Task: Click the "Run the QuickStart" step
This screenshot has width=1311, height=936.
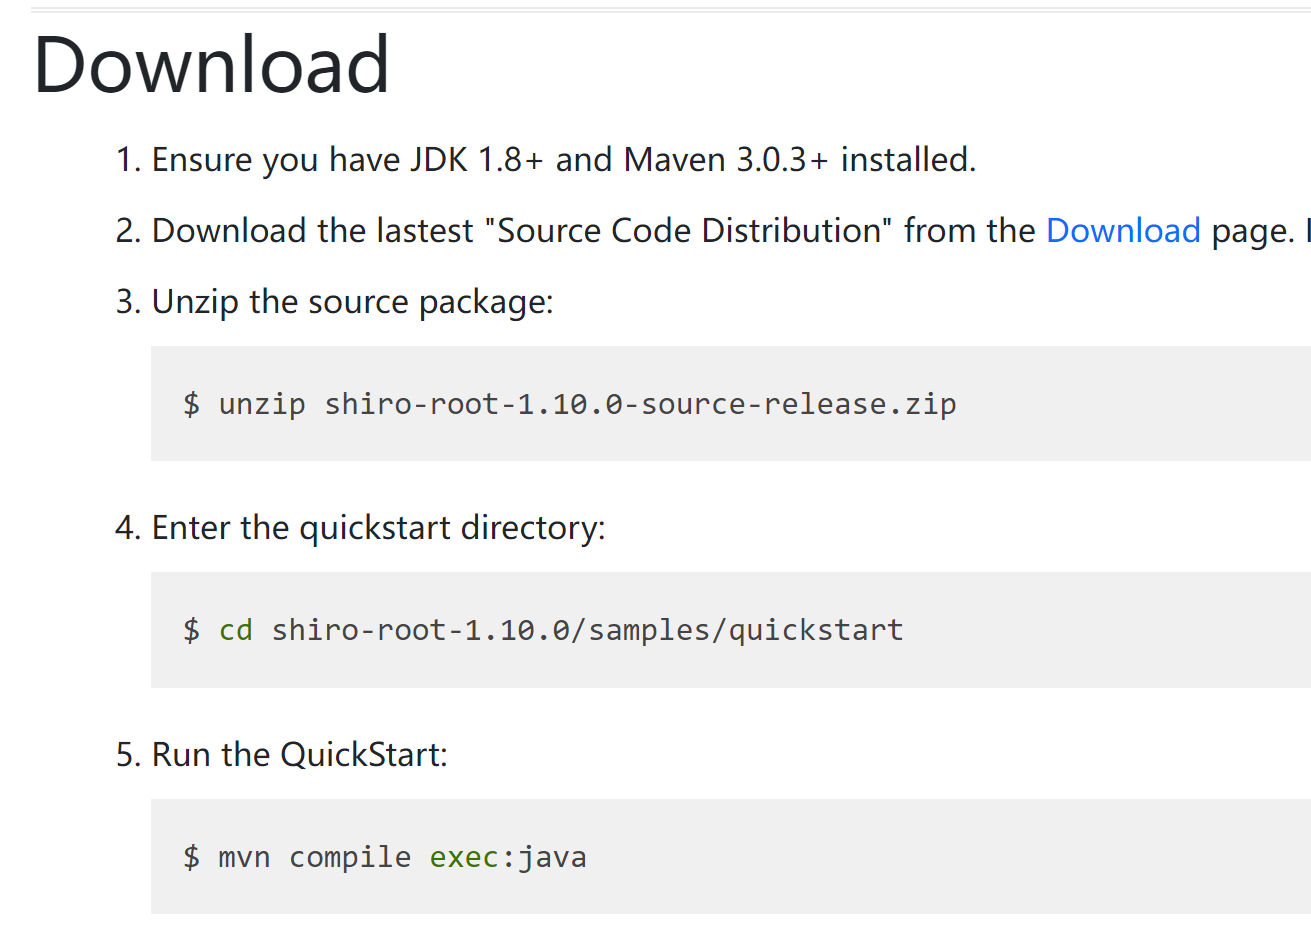Action: (x=299, y=755)
